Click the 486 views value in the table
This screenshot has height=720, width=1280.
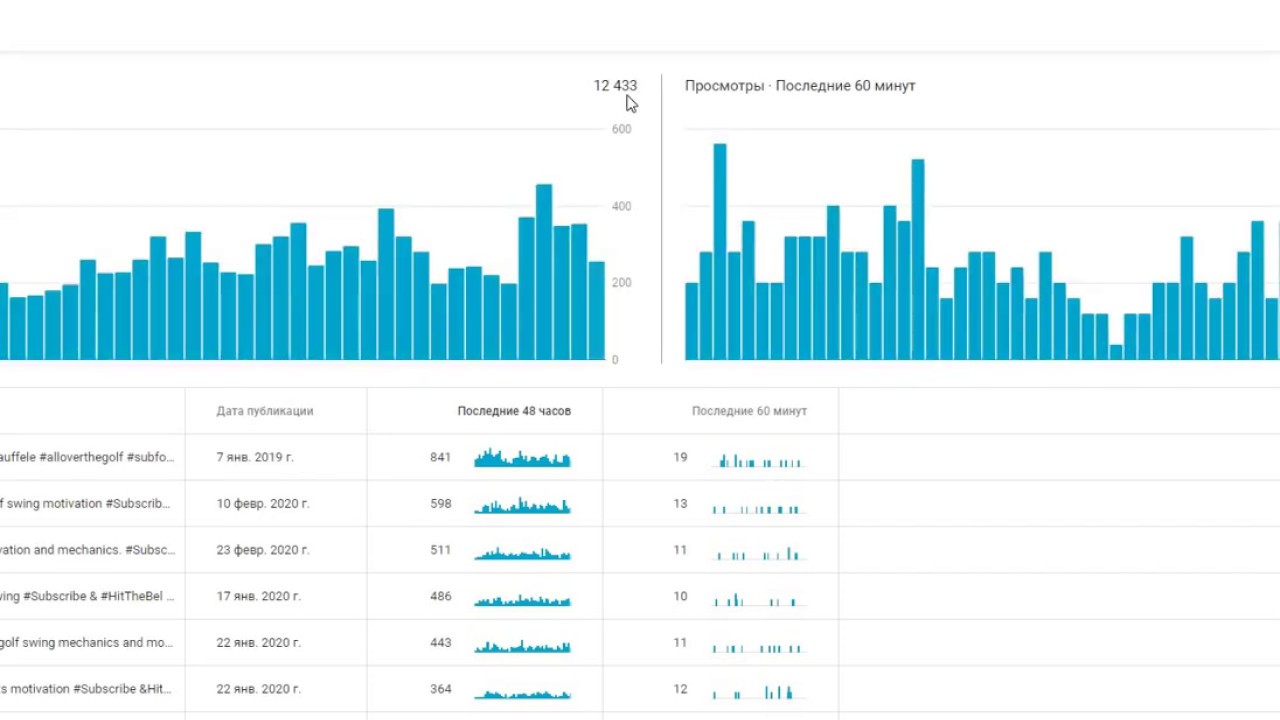(441, 596)
